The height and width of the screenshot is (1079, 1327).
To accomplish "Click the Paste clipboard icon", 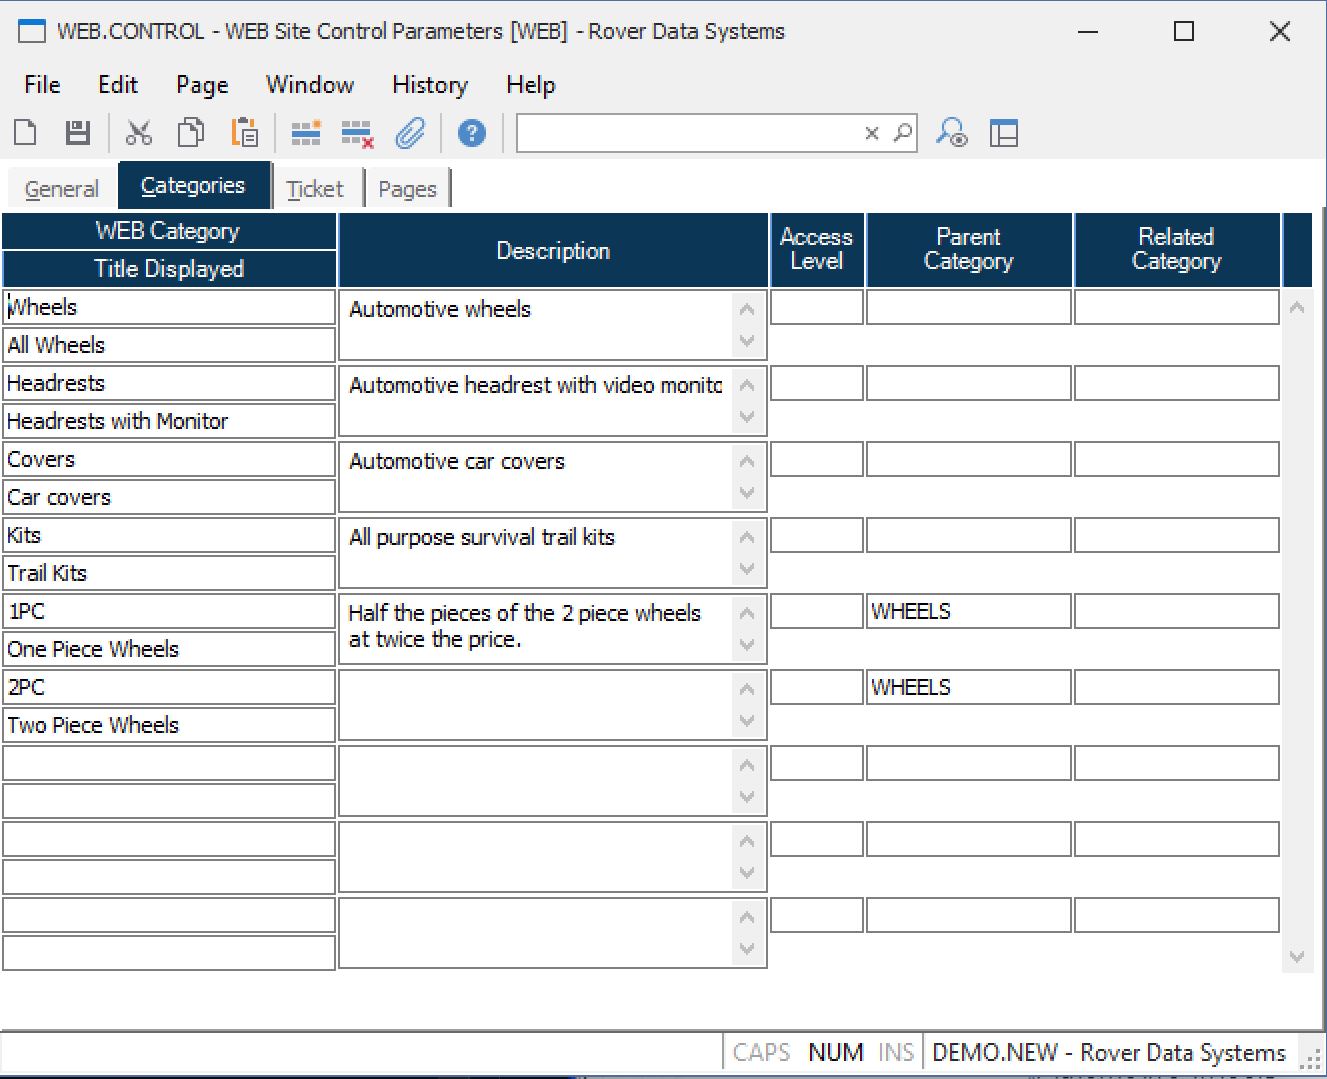I will pos(244,133).
